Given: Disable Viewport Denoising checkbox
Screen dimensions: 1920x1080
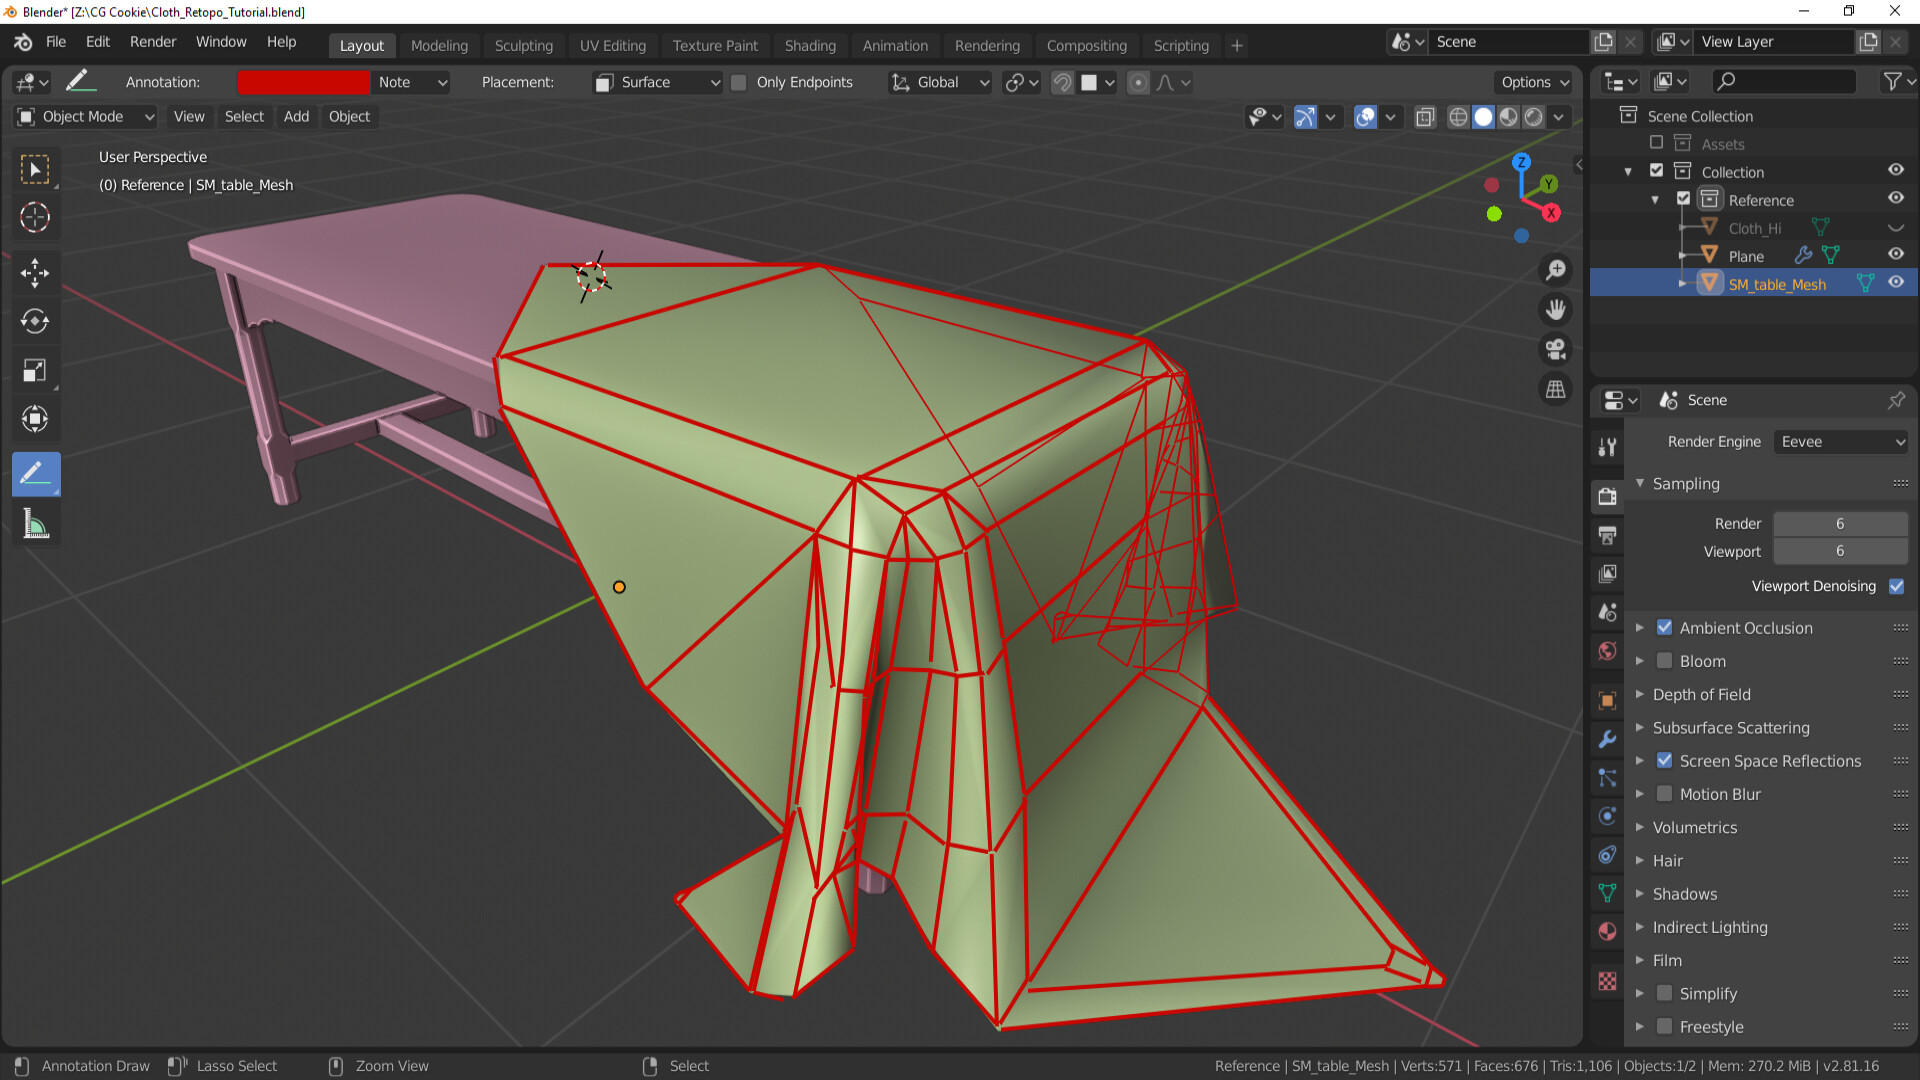Looking at the screenshot, I should [x=1896, y=587].
